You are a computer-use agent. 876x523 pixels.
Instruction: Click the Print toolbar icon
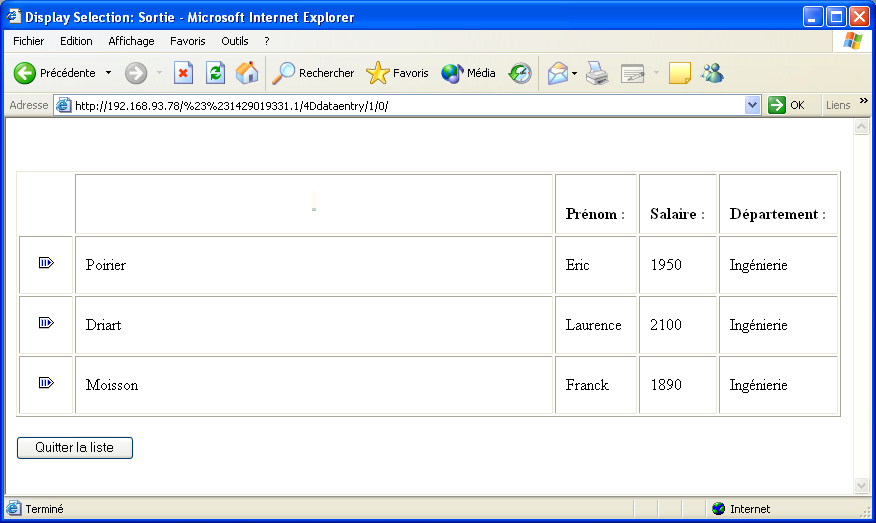coord(597,73)
